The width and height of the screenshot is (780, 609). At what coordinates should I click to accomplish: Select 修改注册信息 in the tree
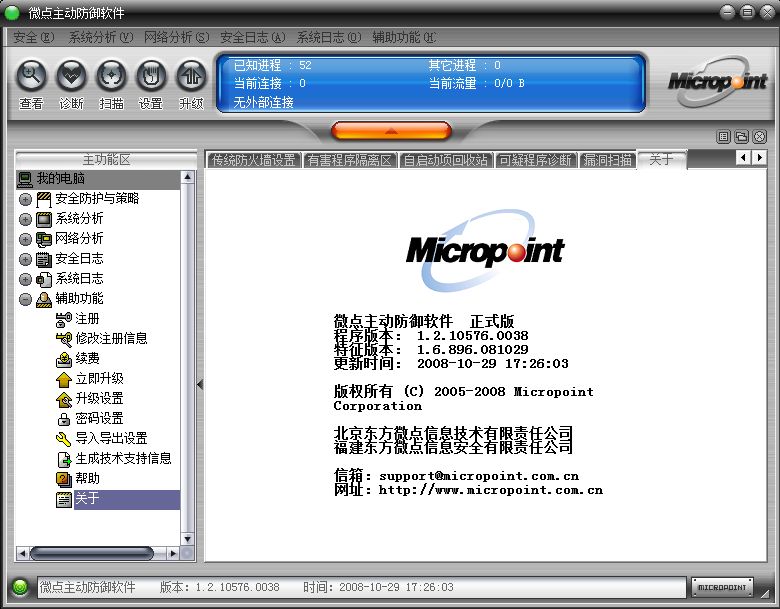tap(111, 338)
